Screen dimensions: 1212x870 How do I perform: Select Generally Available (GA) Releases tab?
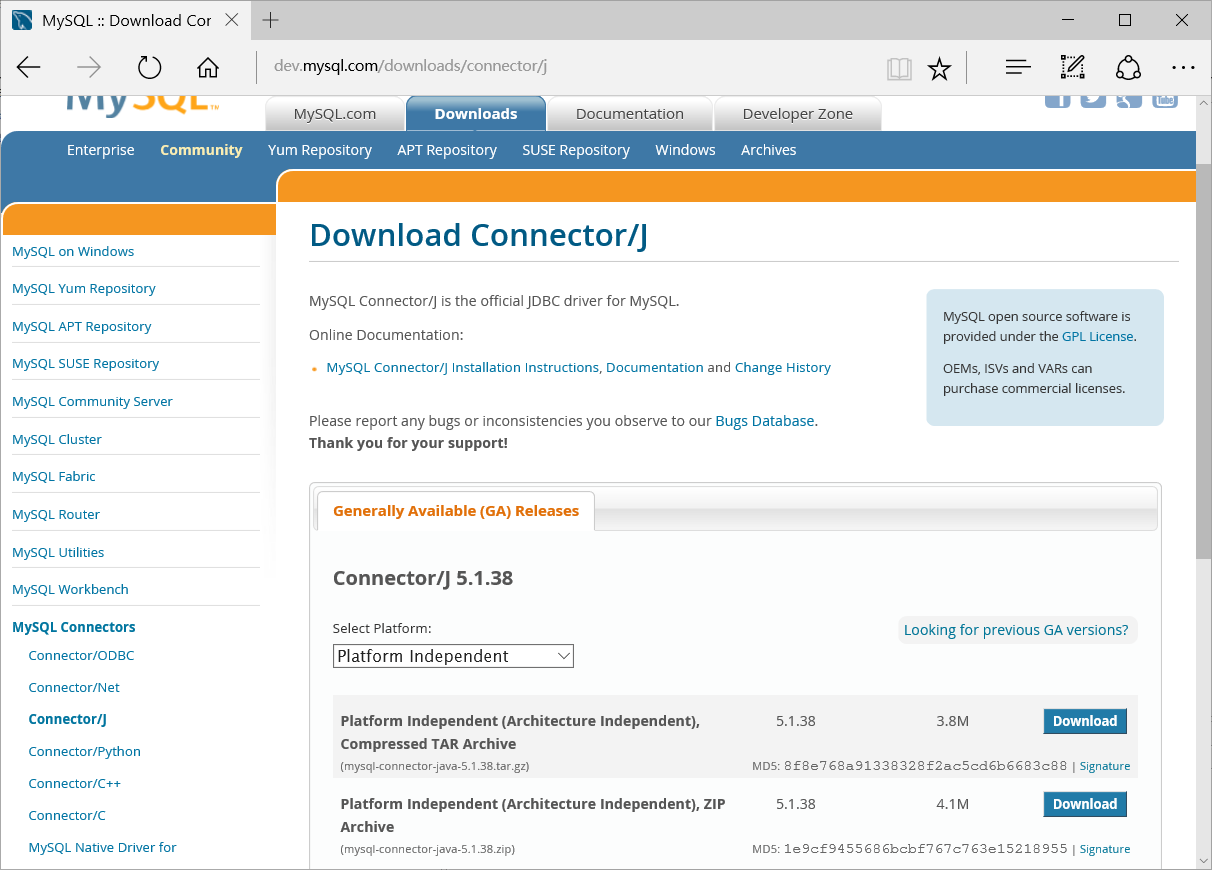coord(456,511)
